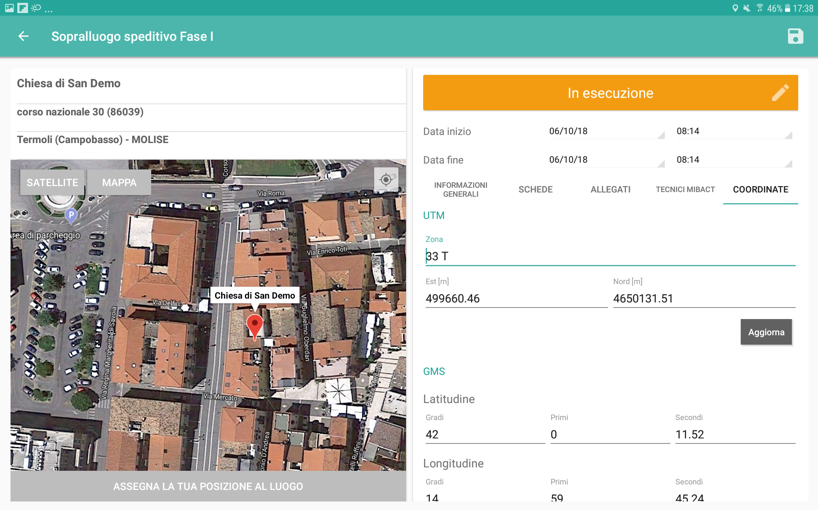Screen dimensions: 818x510
Task: Open the Allegati tab
Action: [610, 189]
